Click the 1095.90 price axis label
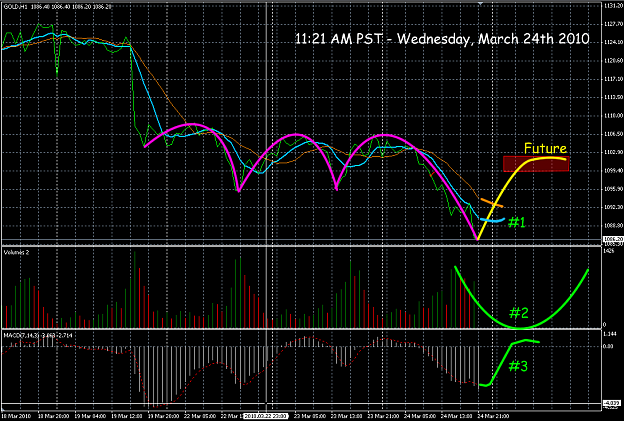The width and height of the screenshot is (625, 421). click(613, 189)
